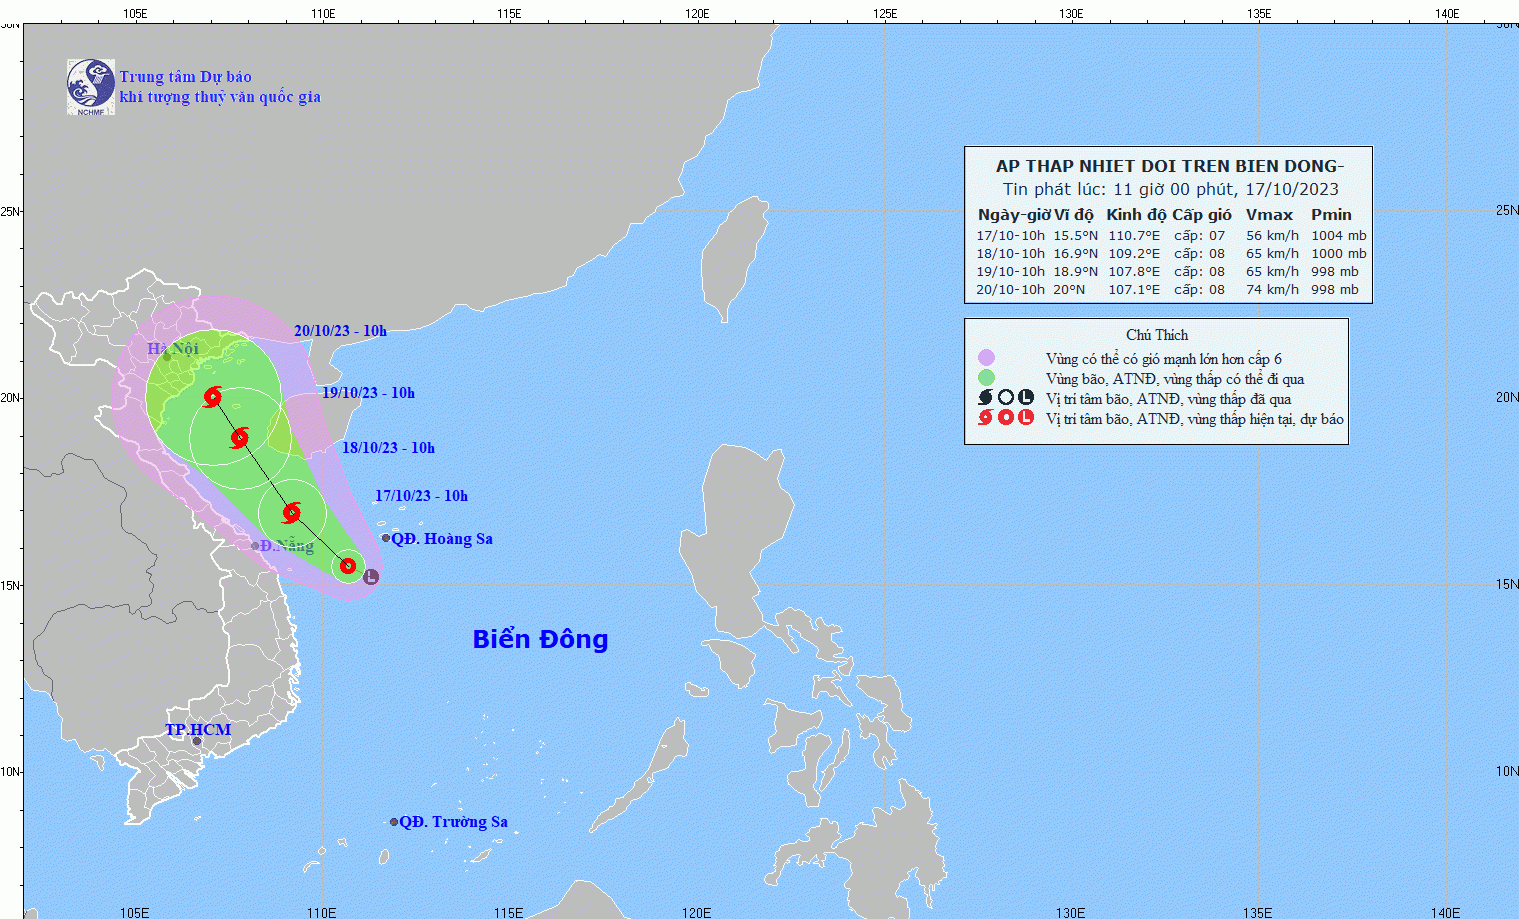1519x919 pixels.
Task: Click the 'Vmax' column header
Action: click(1269, 214)
